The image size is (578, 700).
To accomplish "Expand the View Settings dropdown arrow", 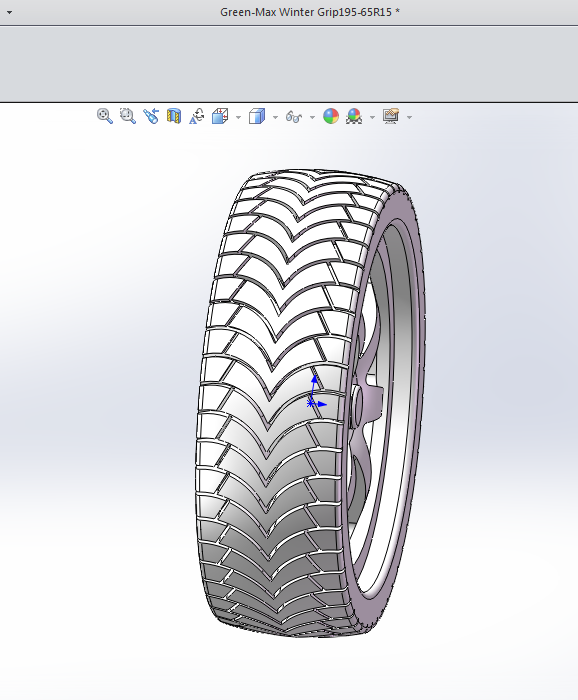I will pos(410,117).
